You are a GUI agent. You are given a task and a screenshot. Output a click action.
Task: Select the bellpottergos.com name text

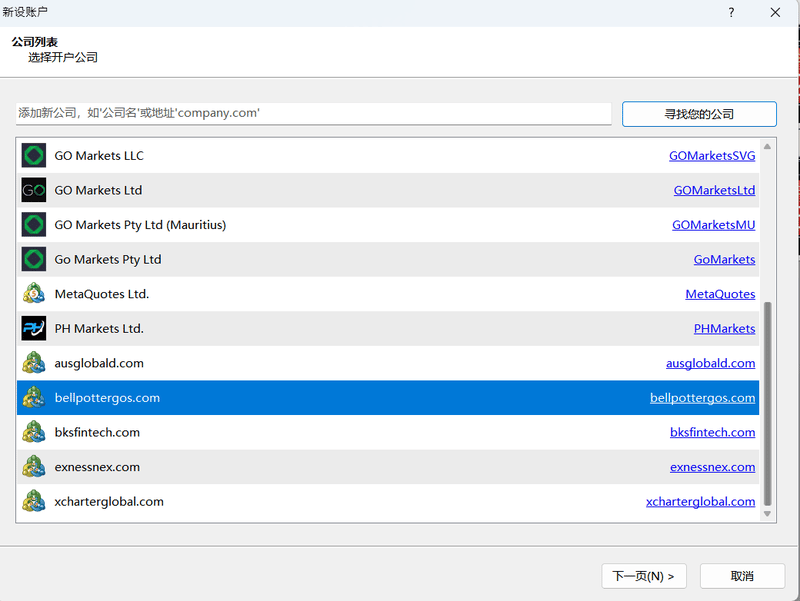(x=107, y=398)
